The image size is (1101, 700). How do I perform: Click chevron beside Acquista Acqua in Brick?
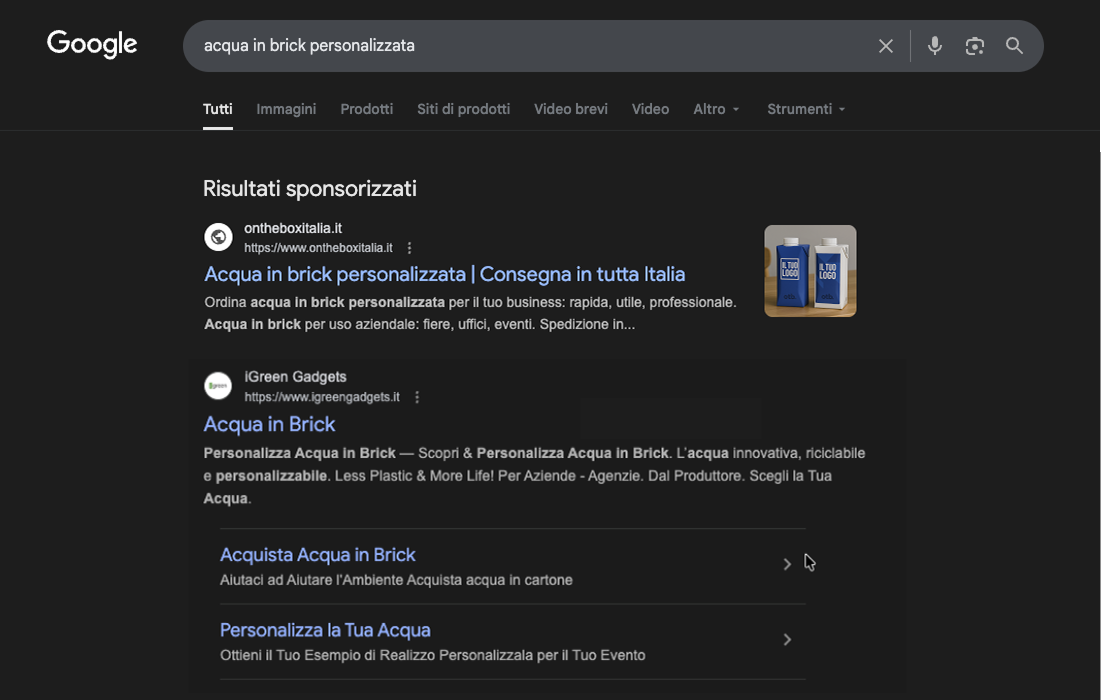pos(787,564)
